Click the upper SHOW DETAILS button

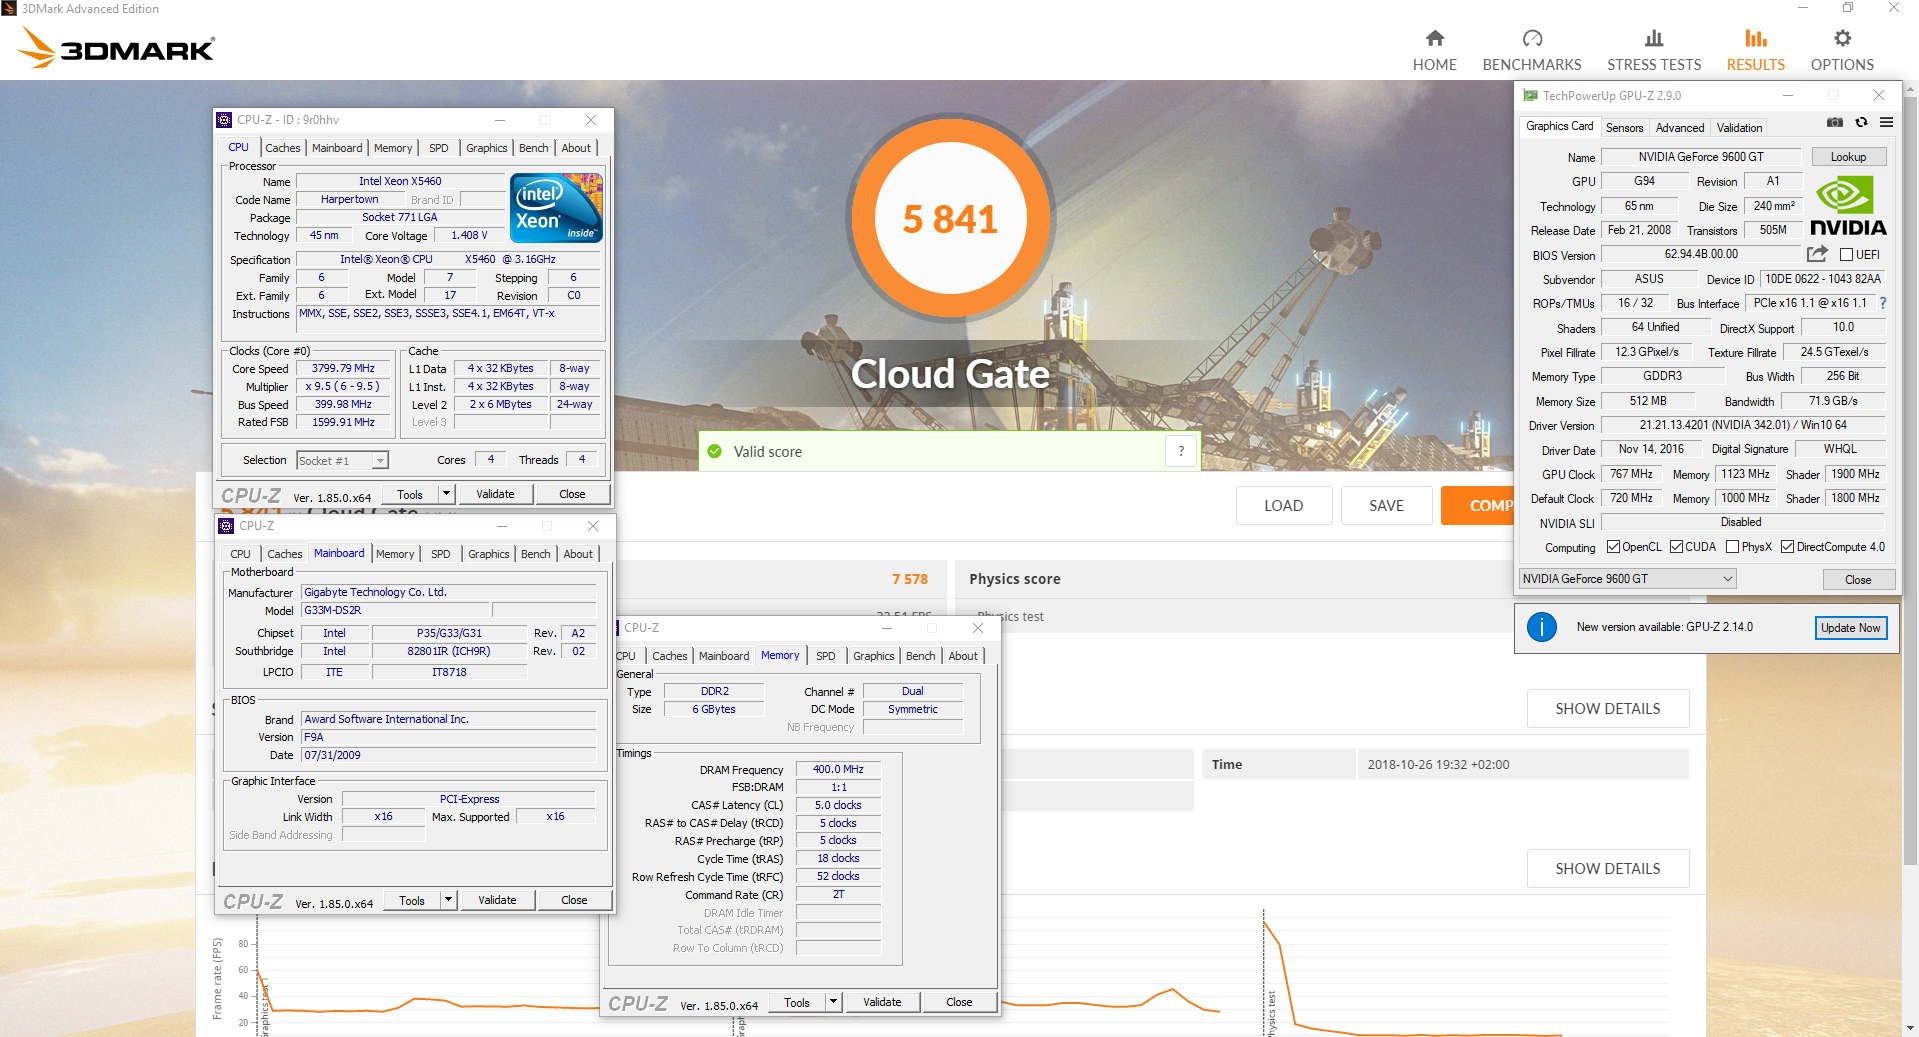1607,709
